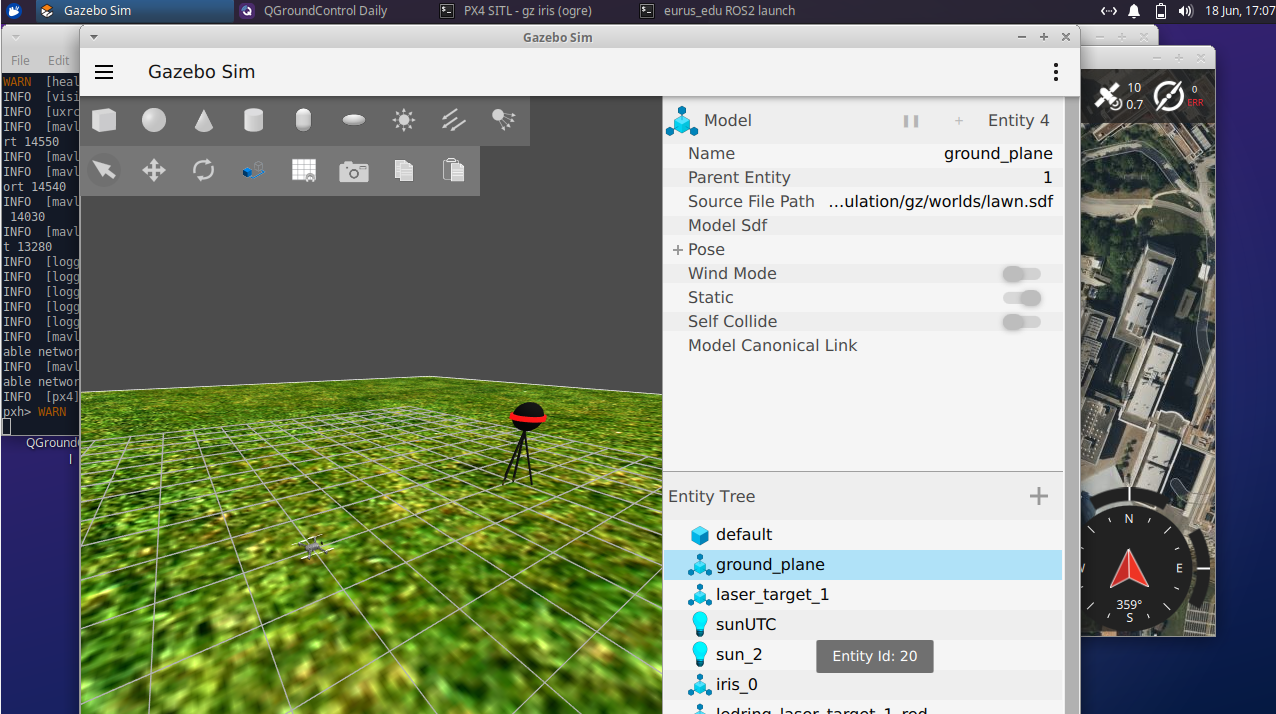Activate the rotate mode tool
The image size is (1276, 714).
[204, 171]
